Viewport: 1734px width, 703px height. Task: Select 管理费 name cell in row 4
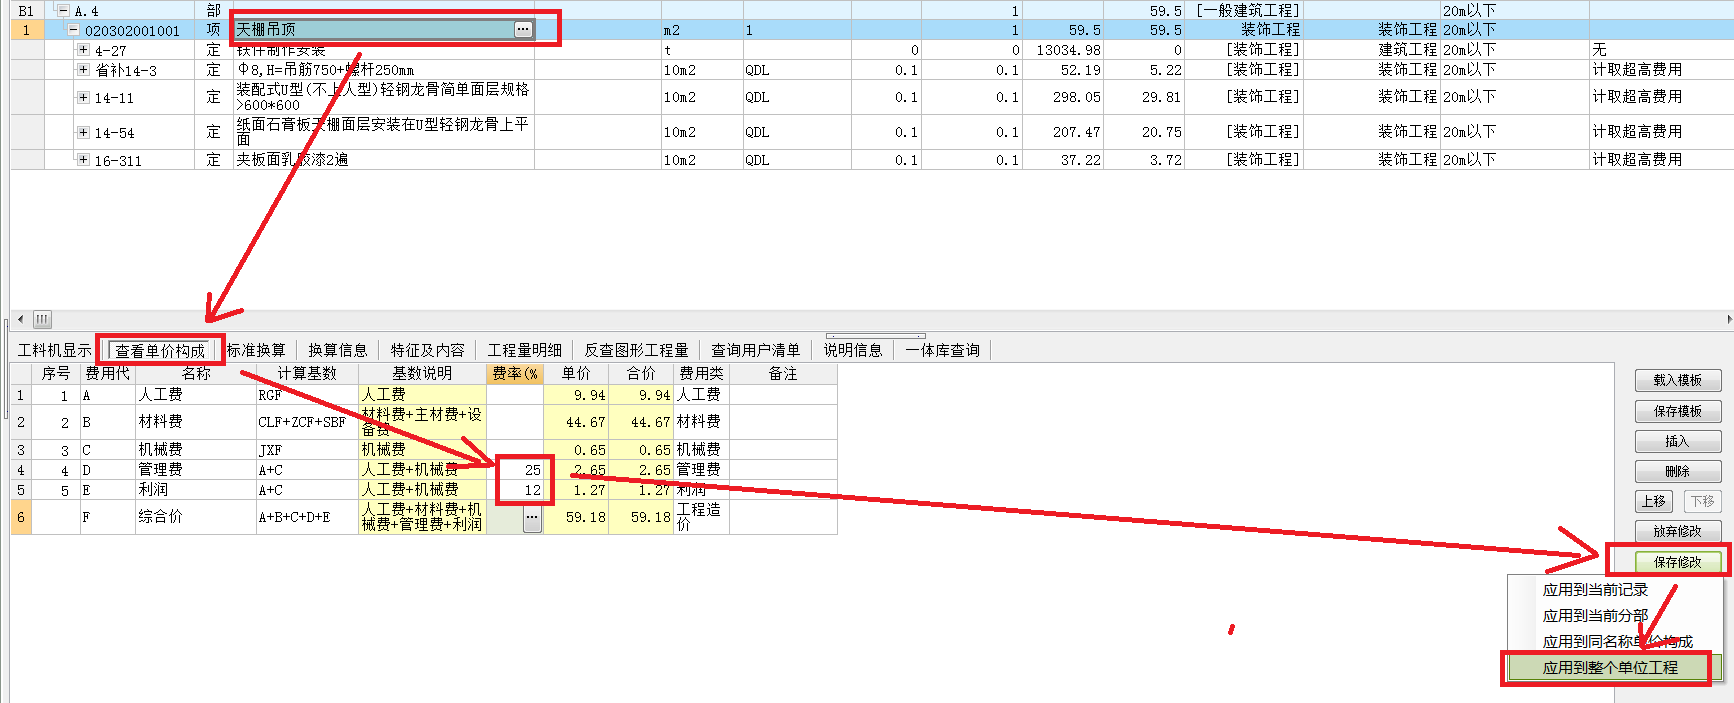click(x=196, y=470)
